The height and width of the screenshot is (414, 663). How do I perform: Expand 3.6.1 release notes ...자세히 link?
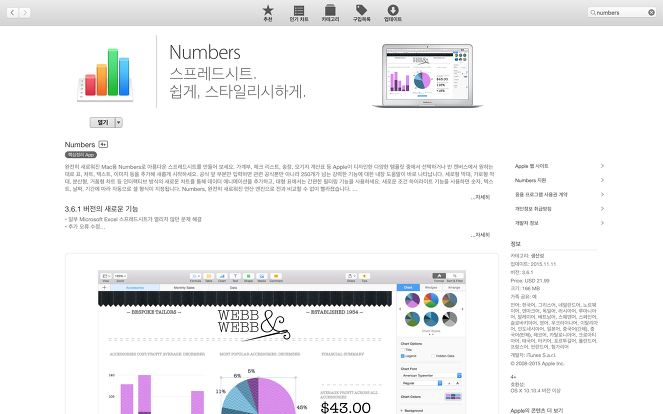click(x=481, y=235)
